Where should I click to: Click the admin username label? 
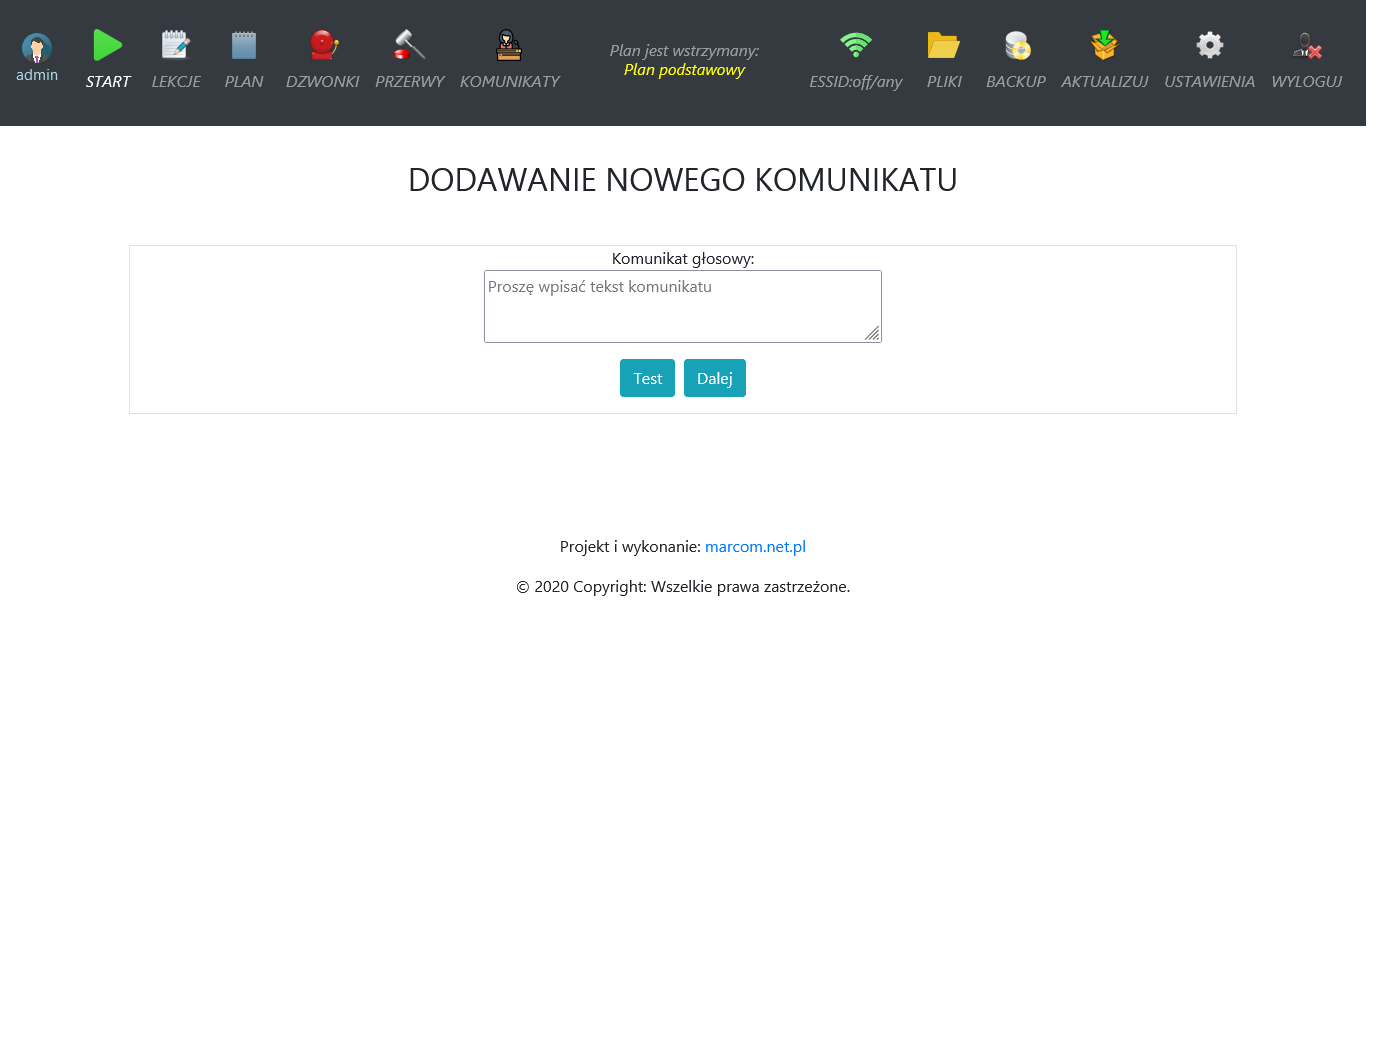pyautogui.click(x=37, y=75)
